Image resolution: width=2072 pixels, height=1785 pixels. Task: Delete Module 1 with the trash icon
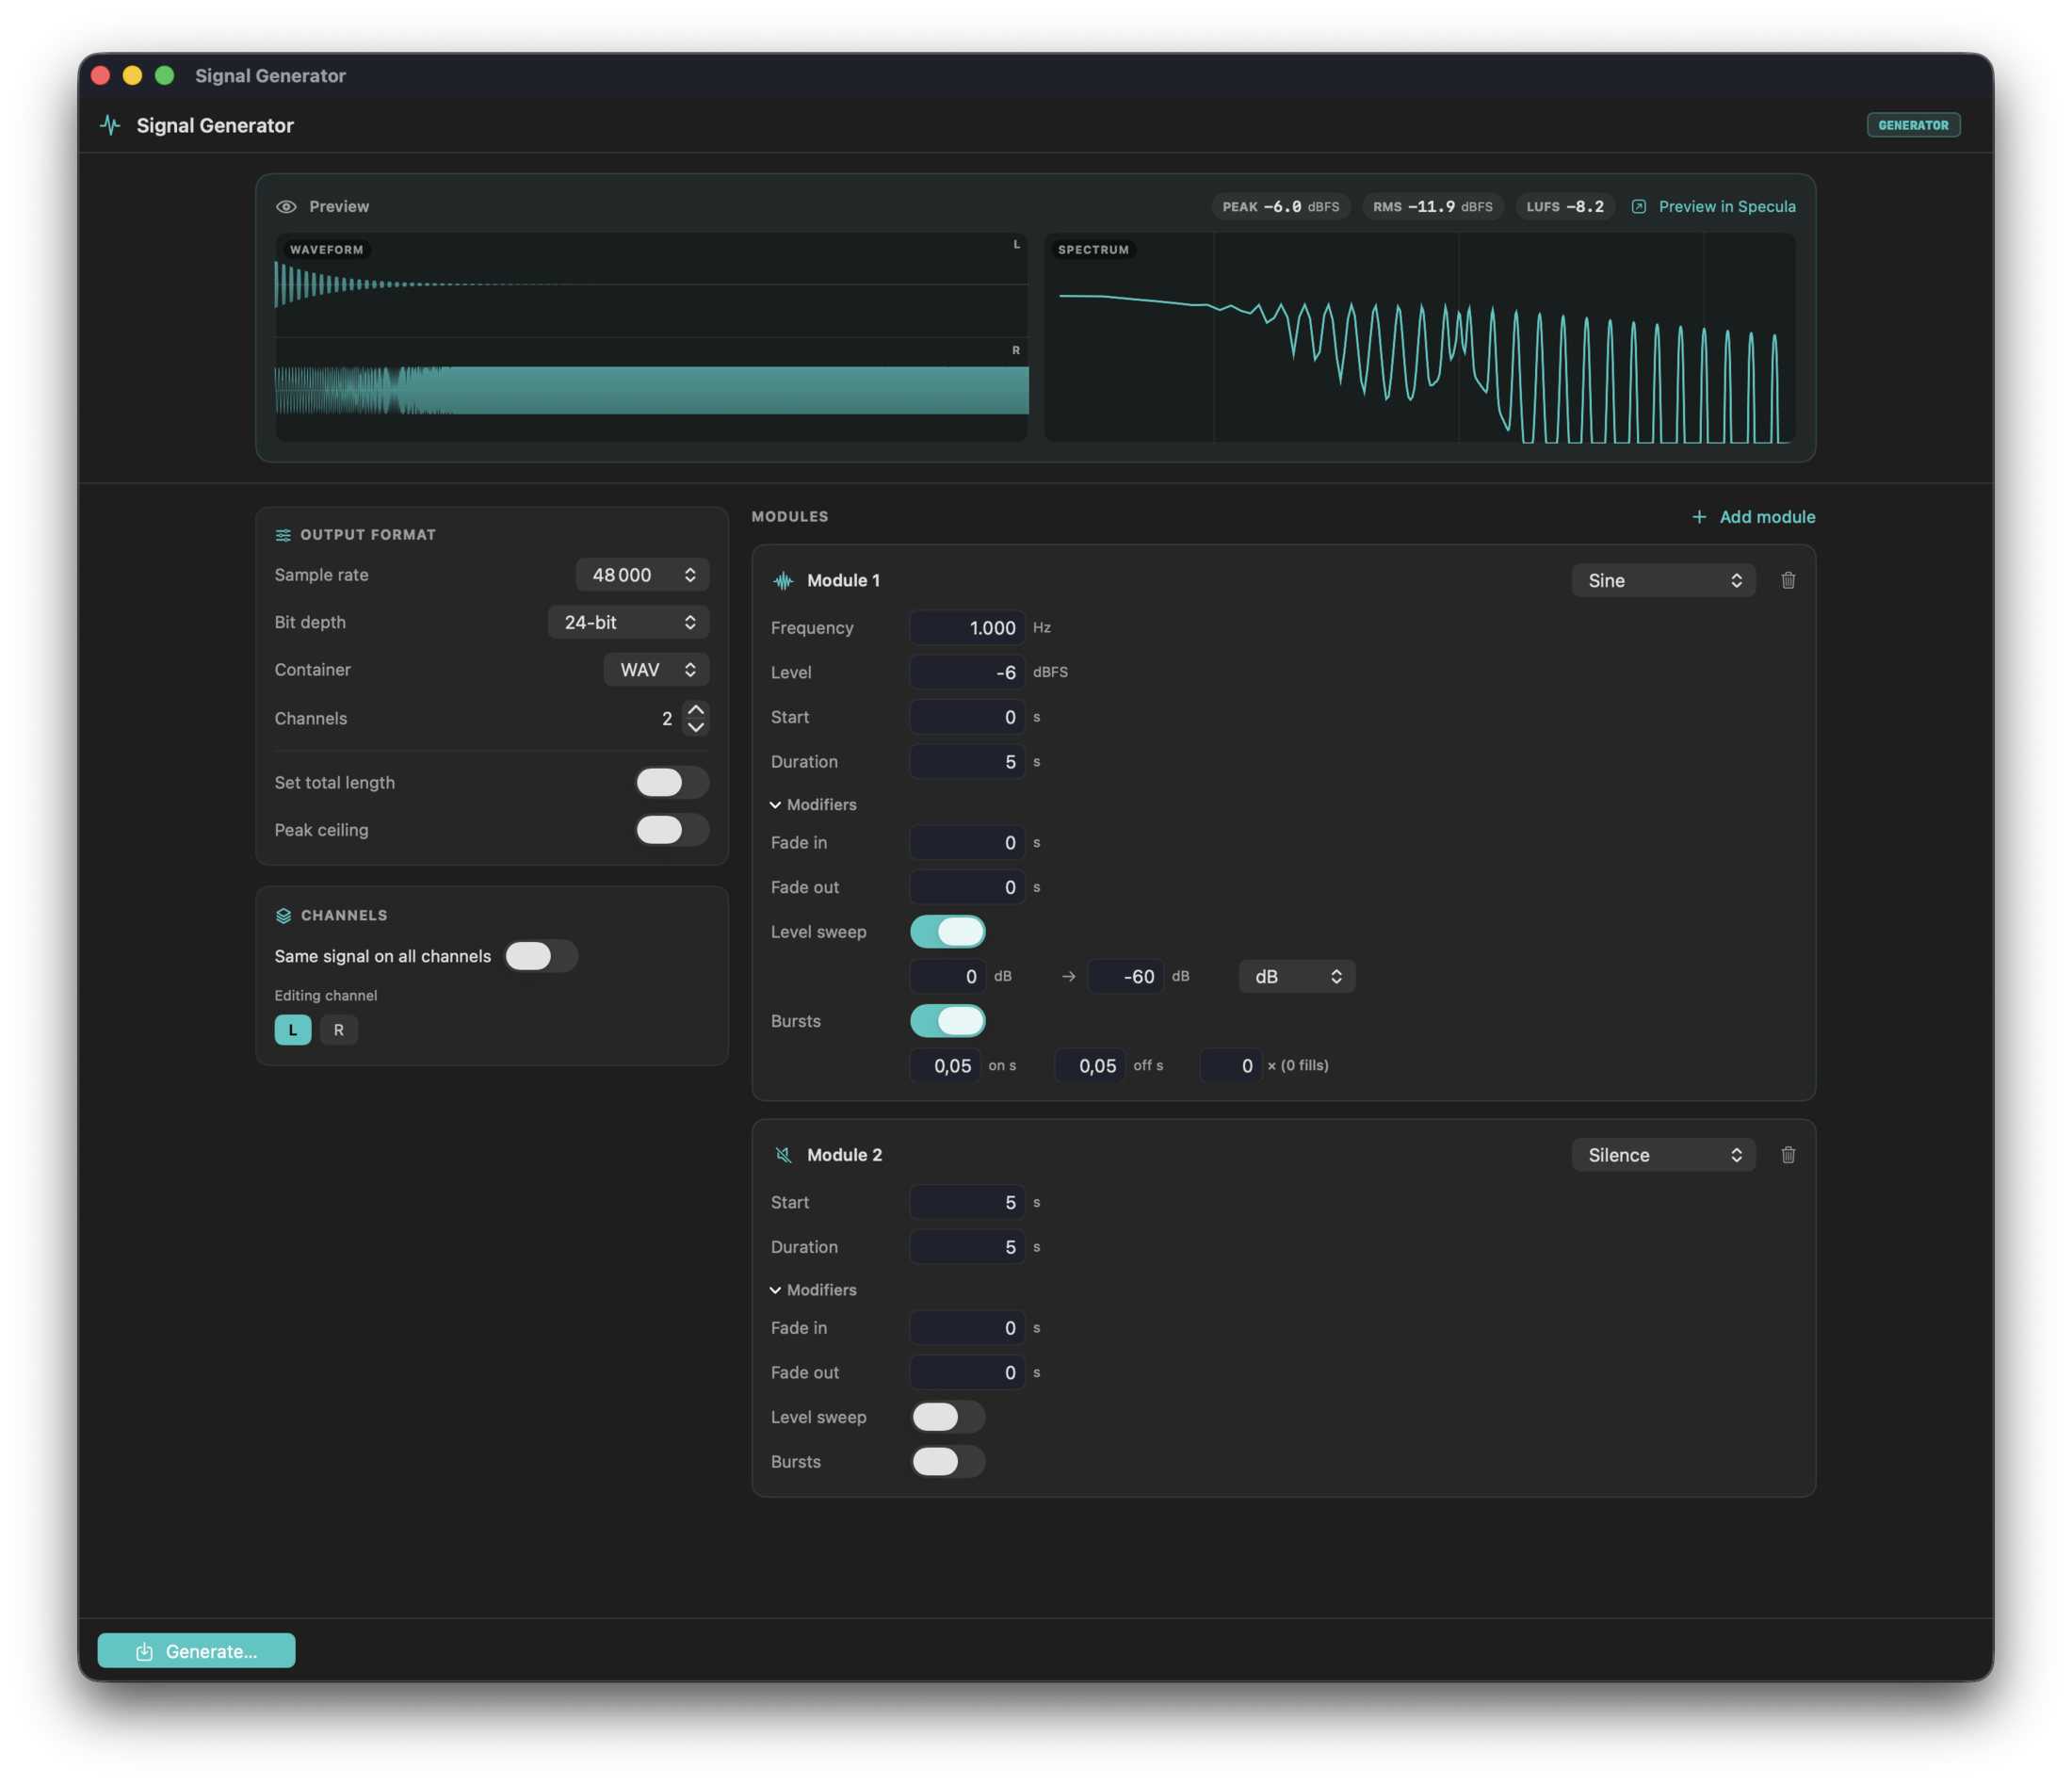click(x=1788, y=581)
